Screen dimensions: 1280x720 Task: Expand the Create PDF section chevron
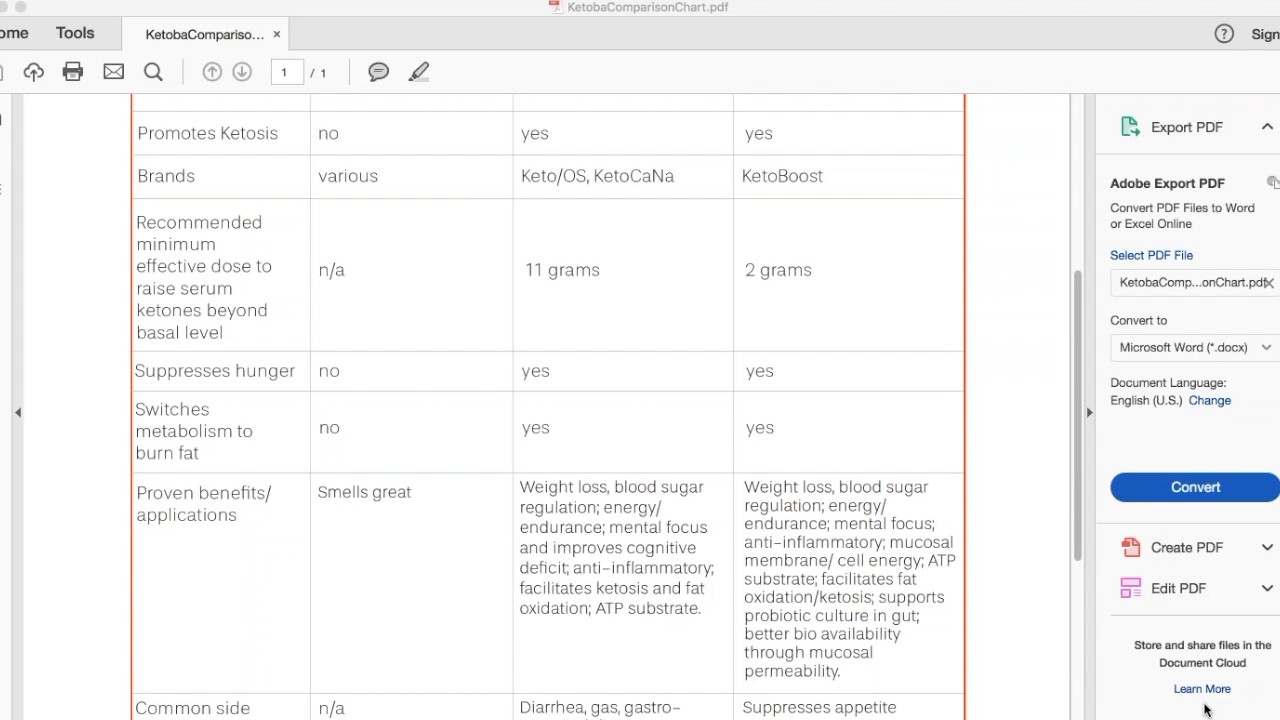pyautogui.click(x=1267, y=548)
